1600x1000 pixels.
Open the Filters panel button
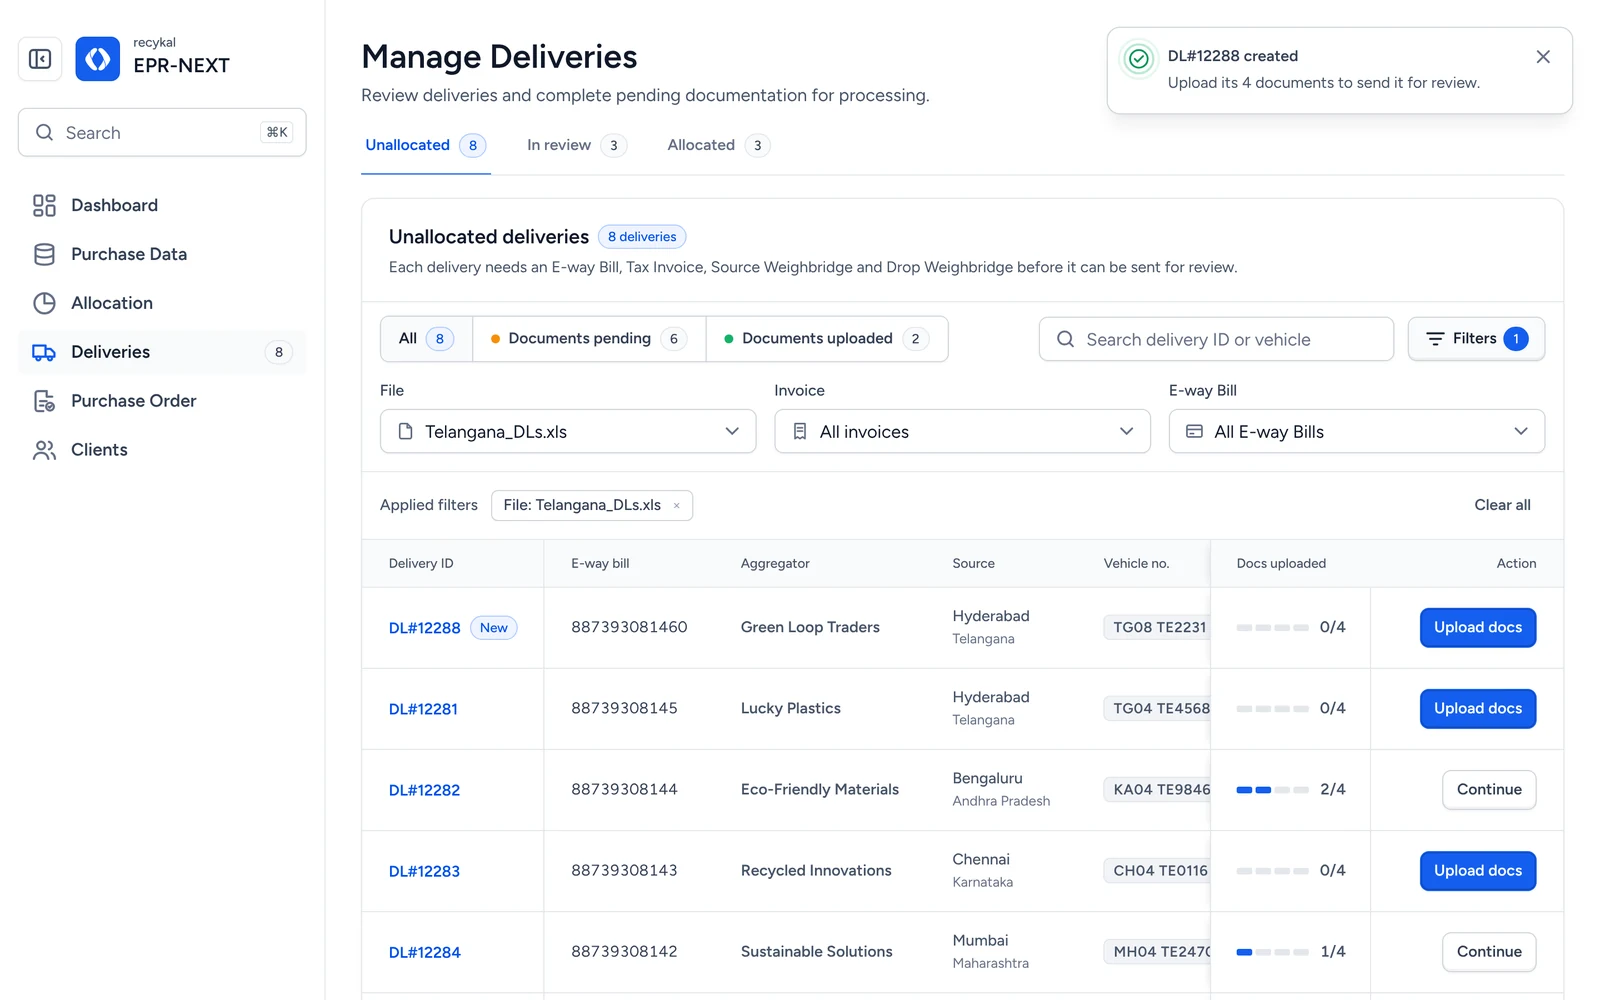pyautogui.click(x=1476, y=339)
